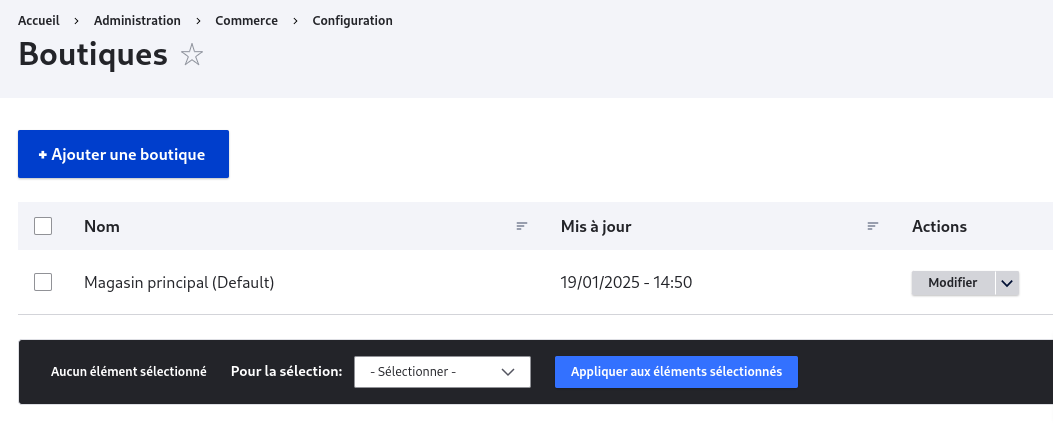
Task: Expand the arrow next to Modifier button
Action: click(x=1007, y=283)
